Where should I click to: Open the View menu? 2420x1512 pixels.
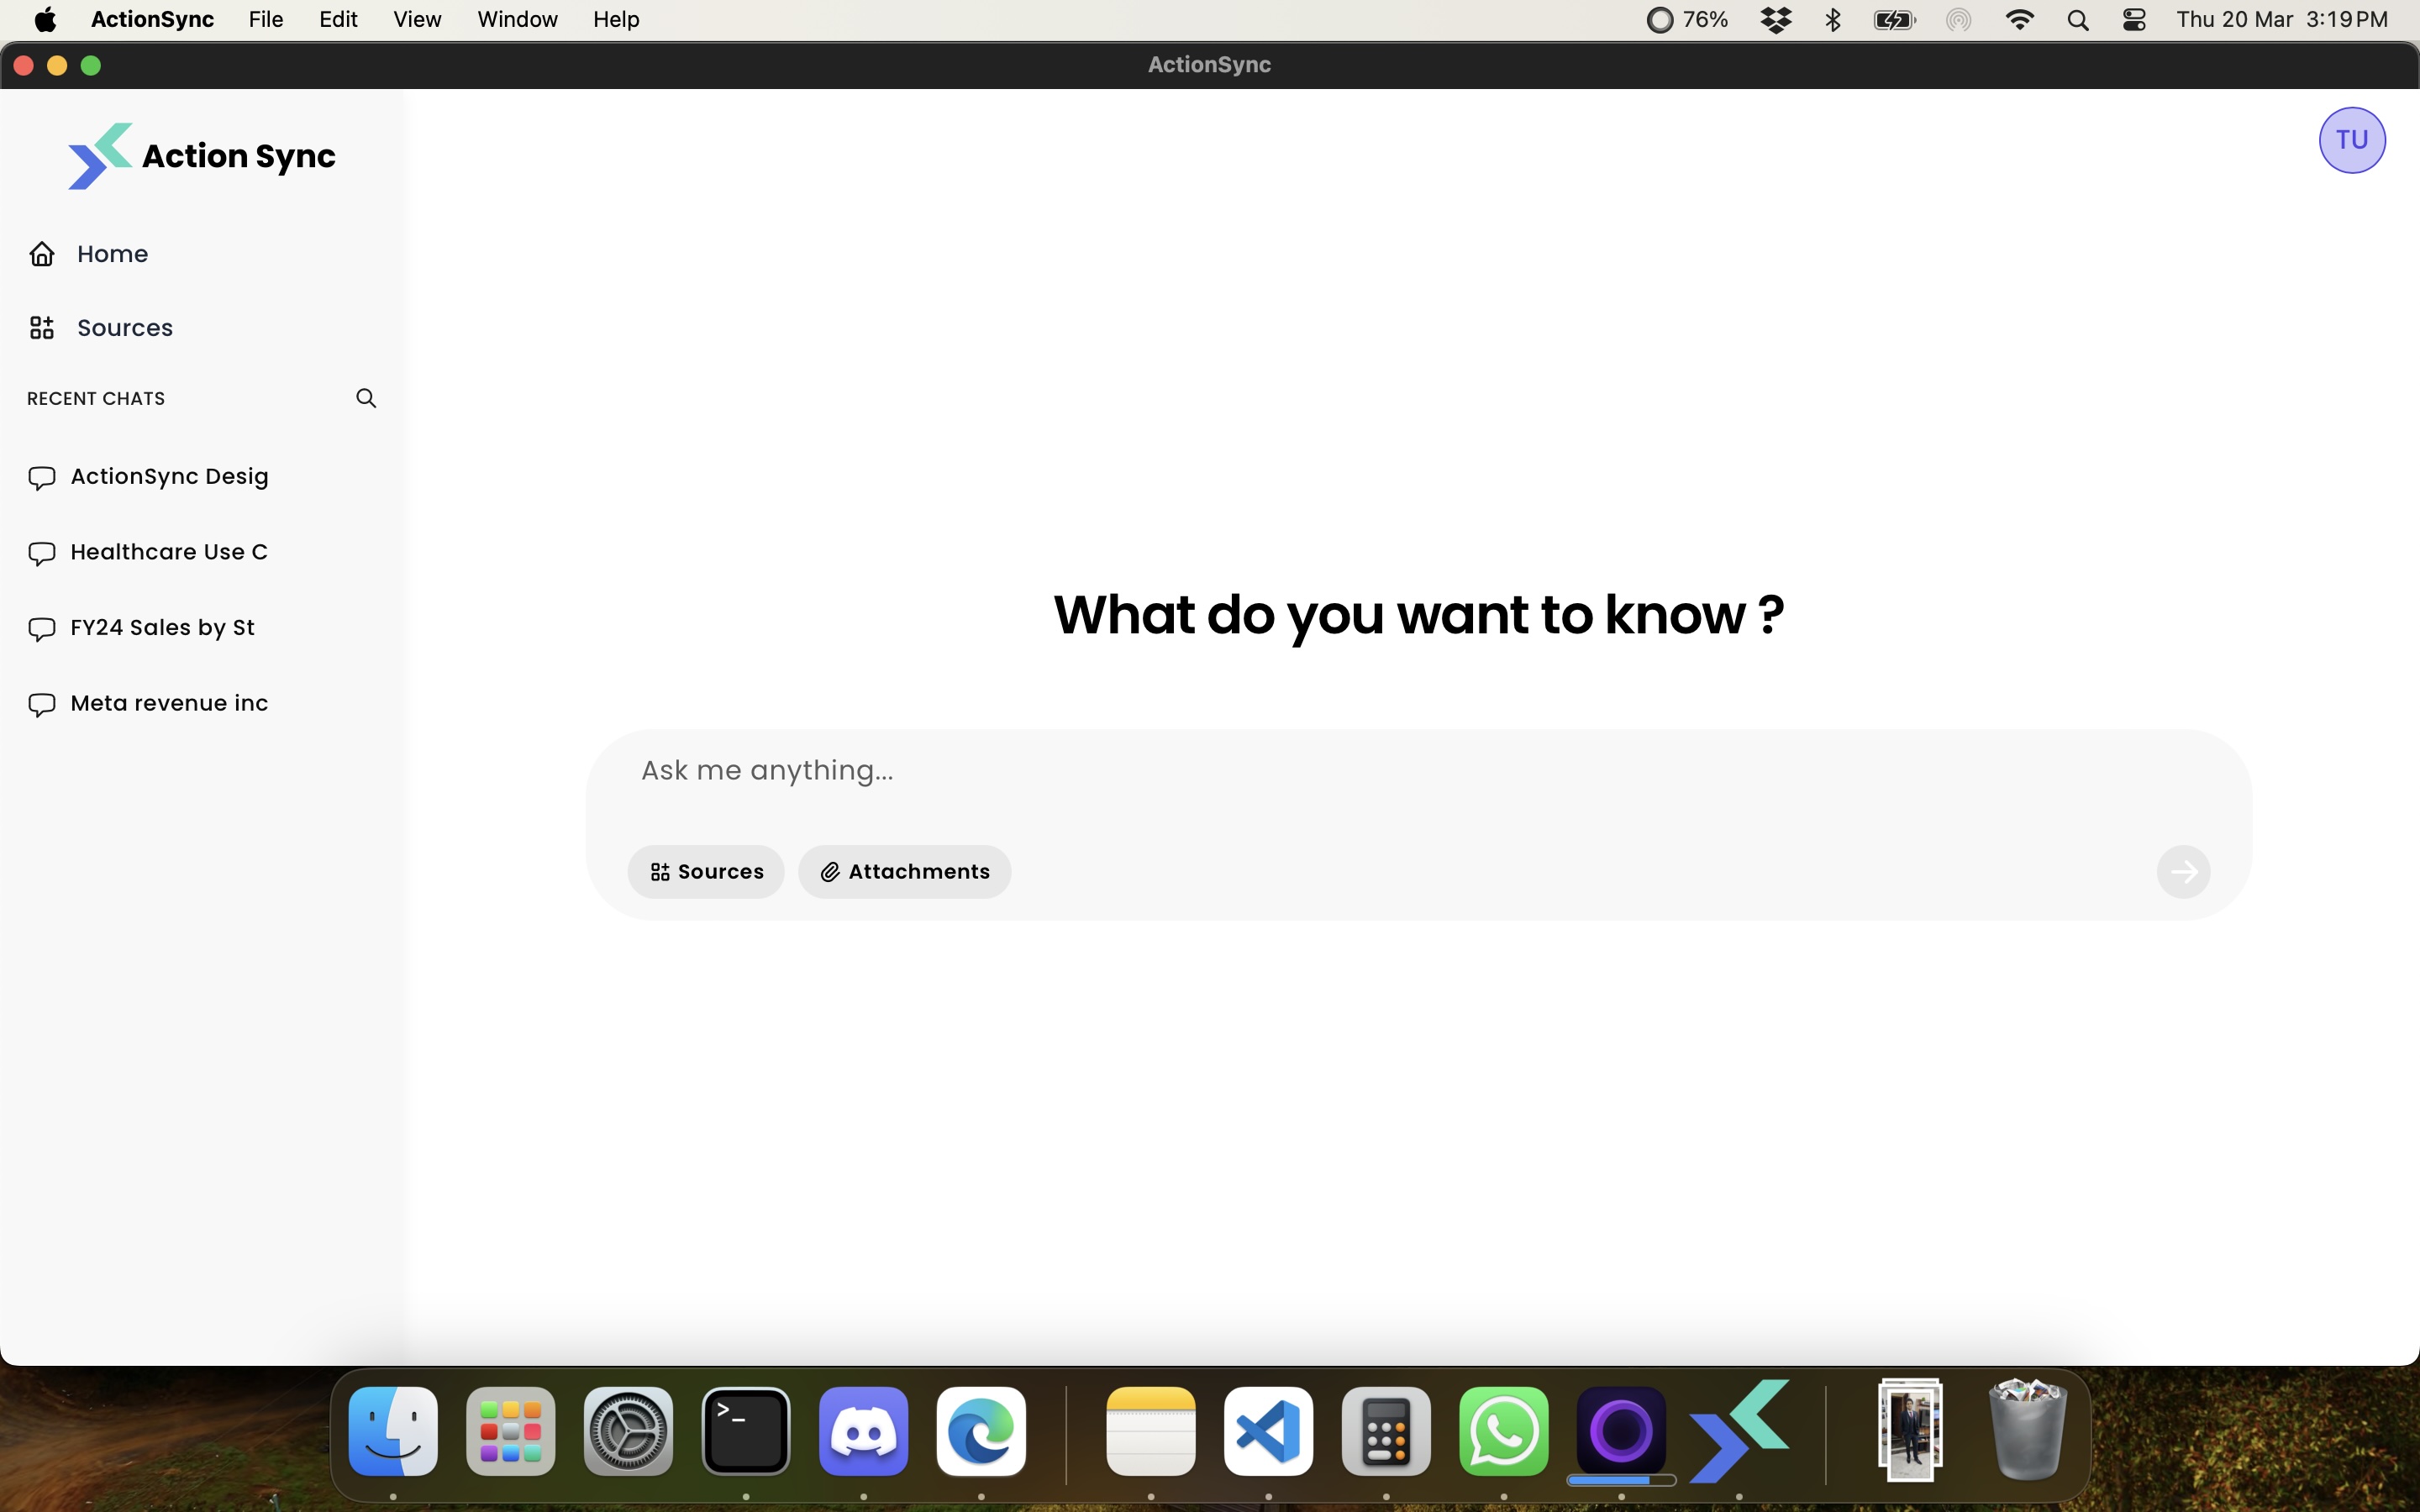tap(417, 20)
